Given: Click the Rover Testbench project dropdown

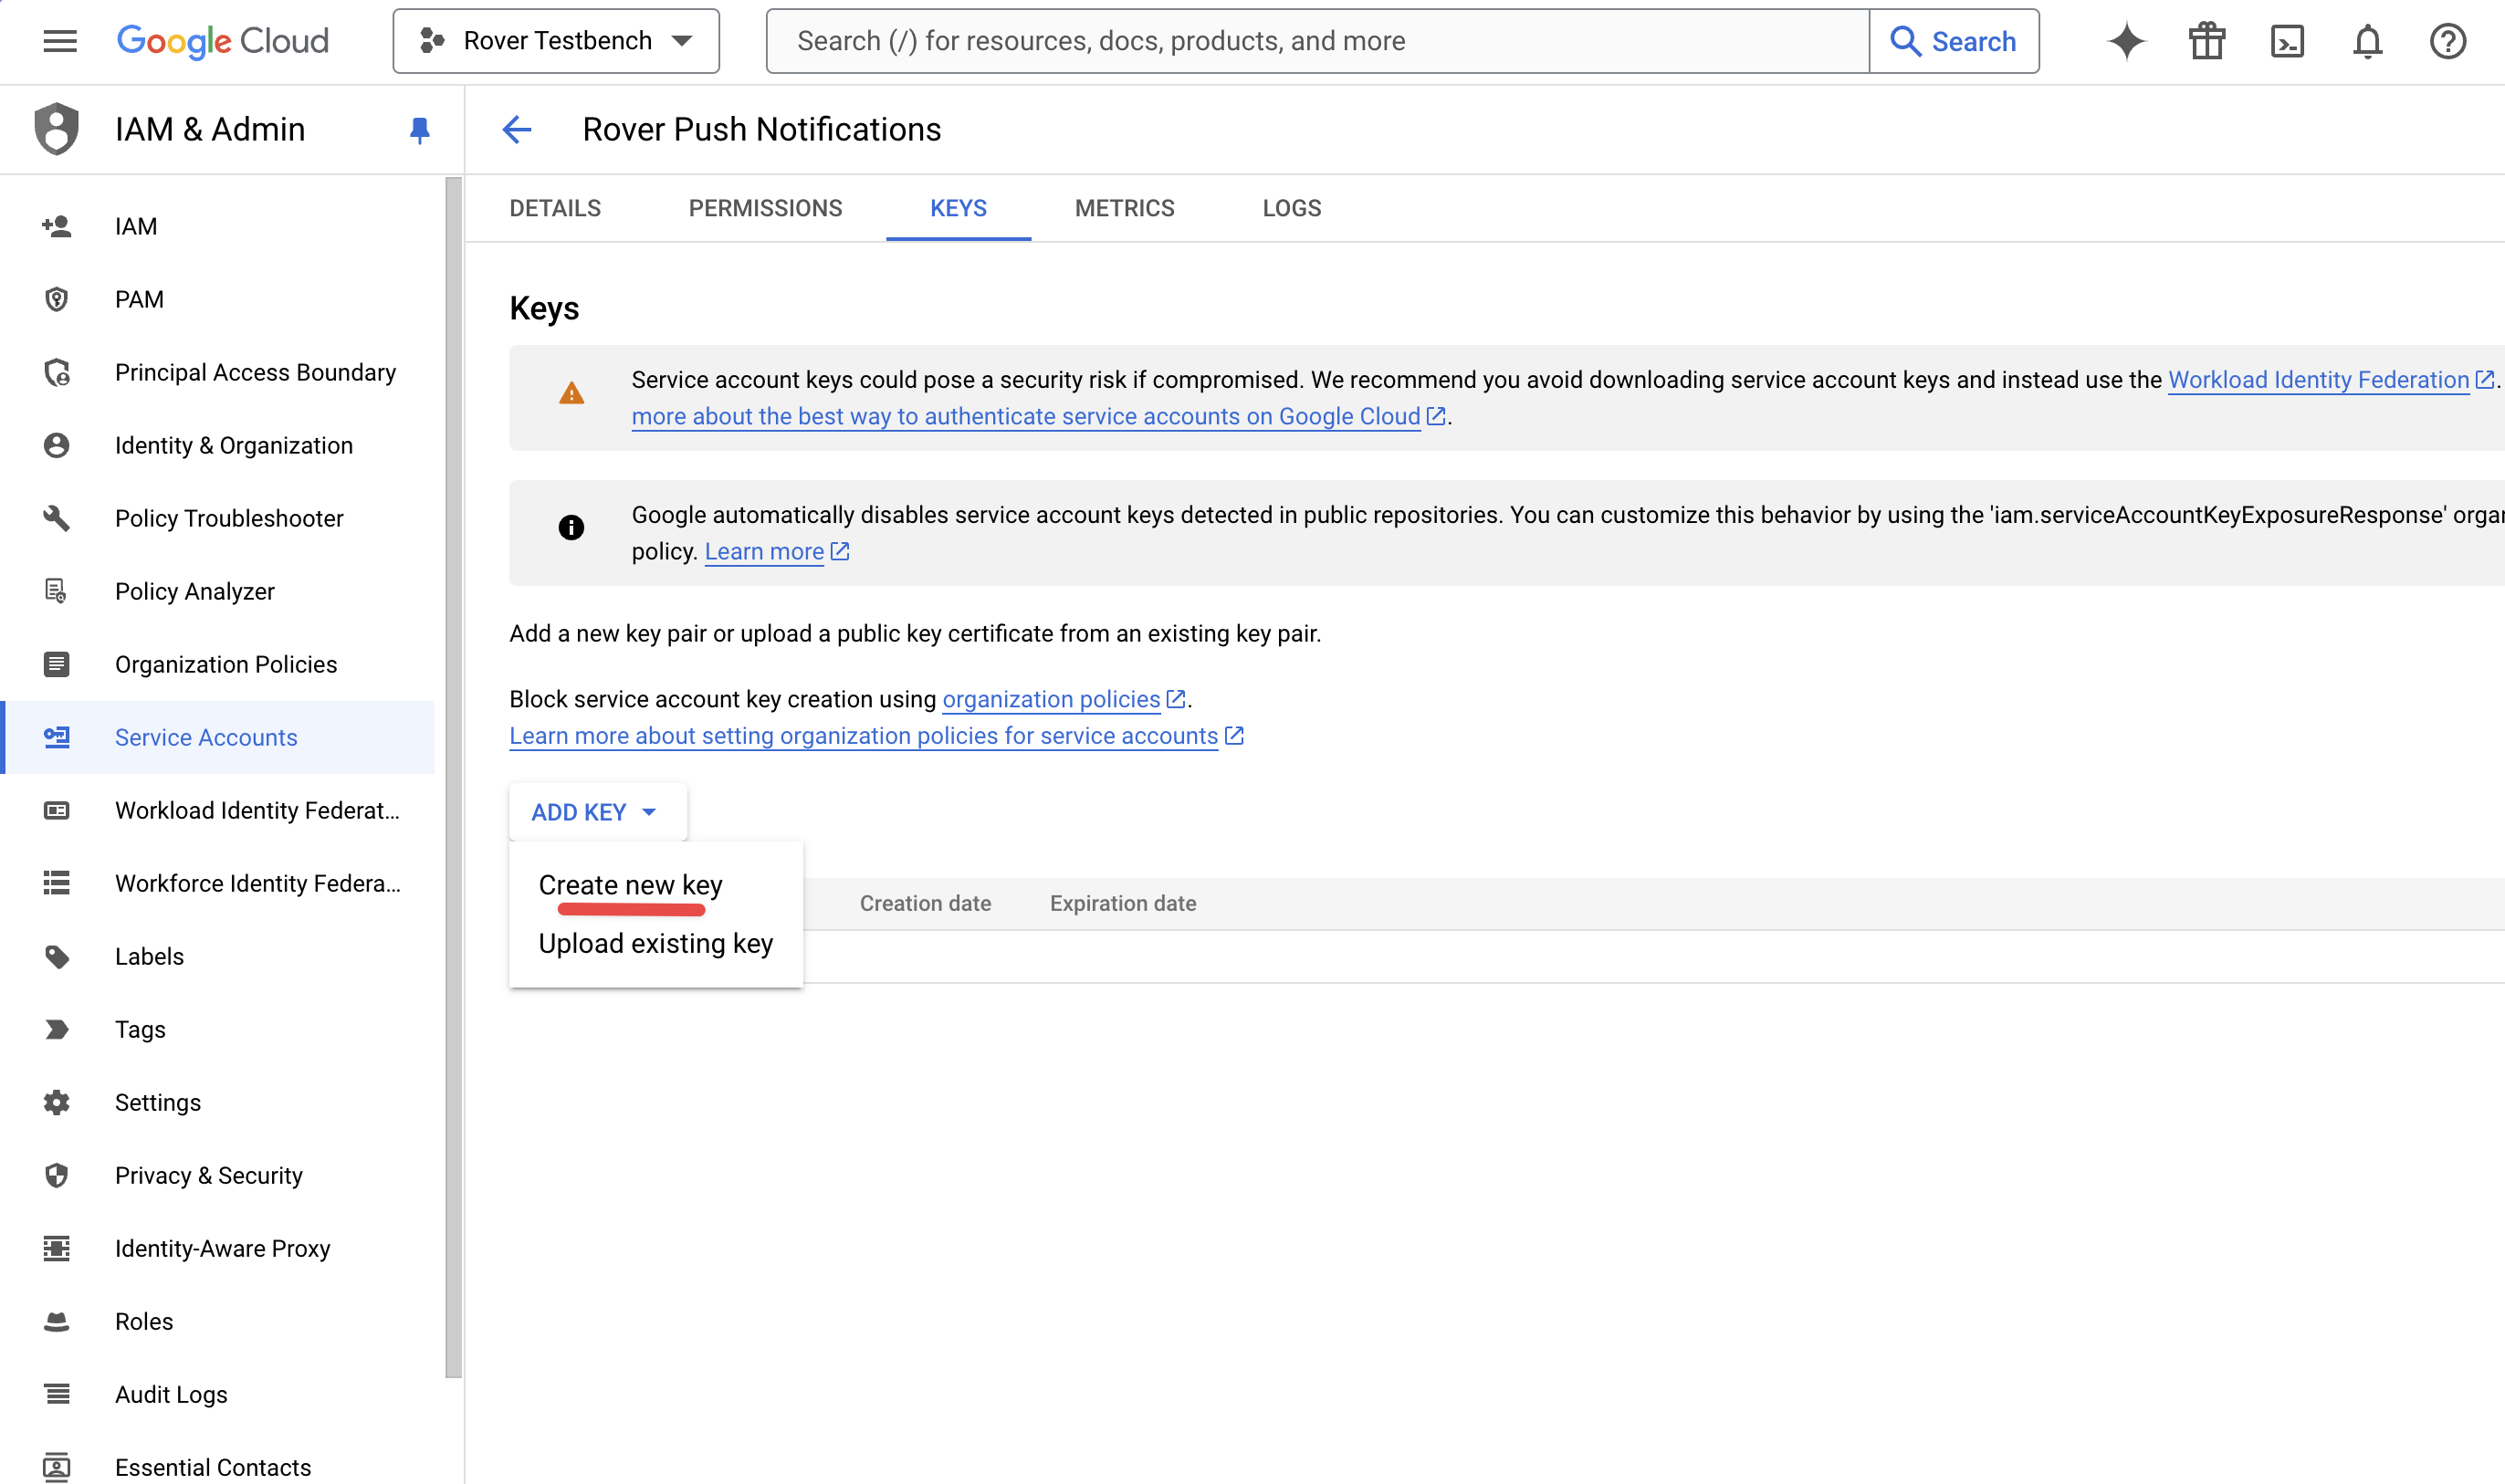Looking at the screenshot, I should click(x=558, y=41).
